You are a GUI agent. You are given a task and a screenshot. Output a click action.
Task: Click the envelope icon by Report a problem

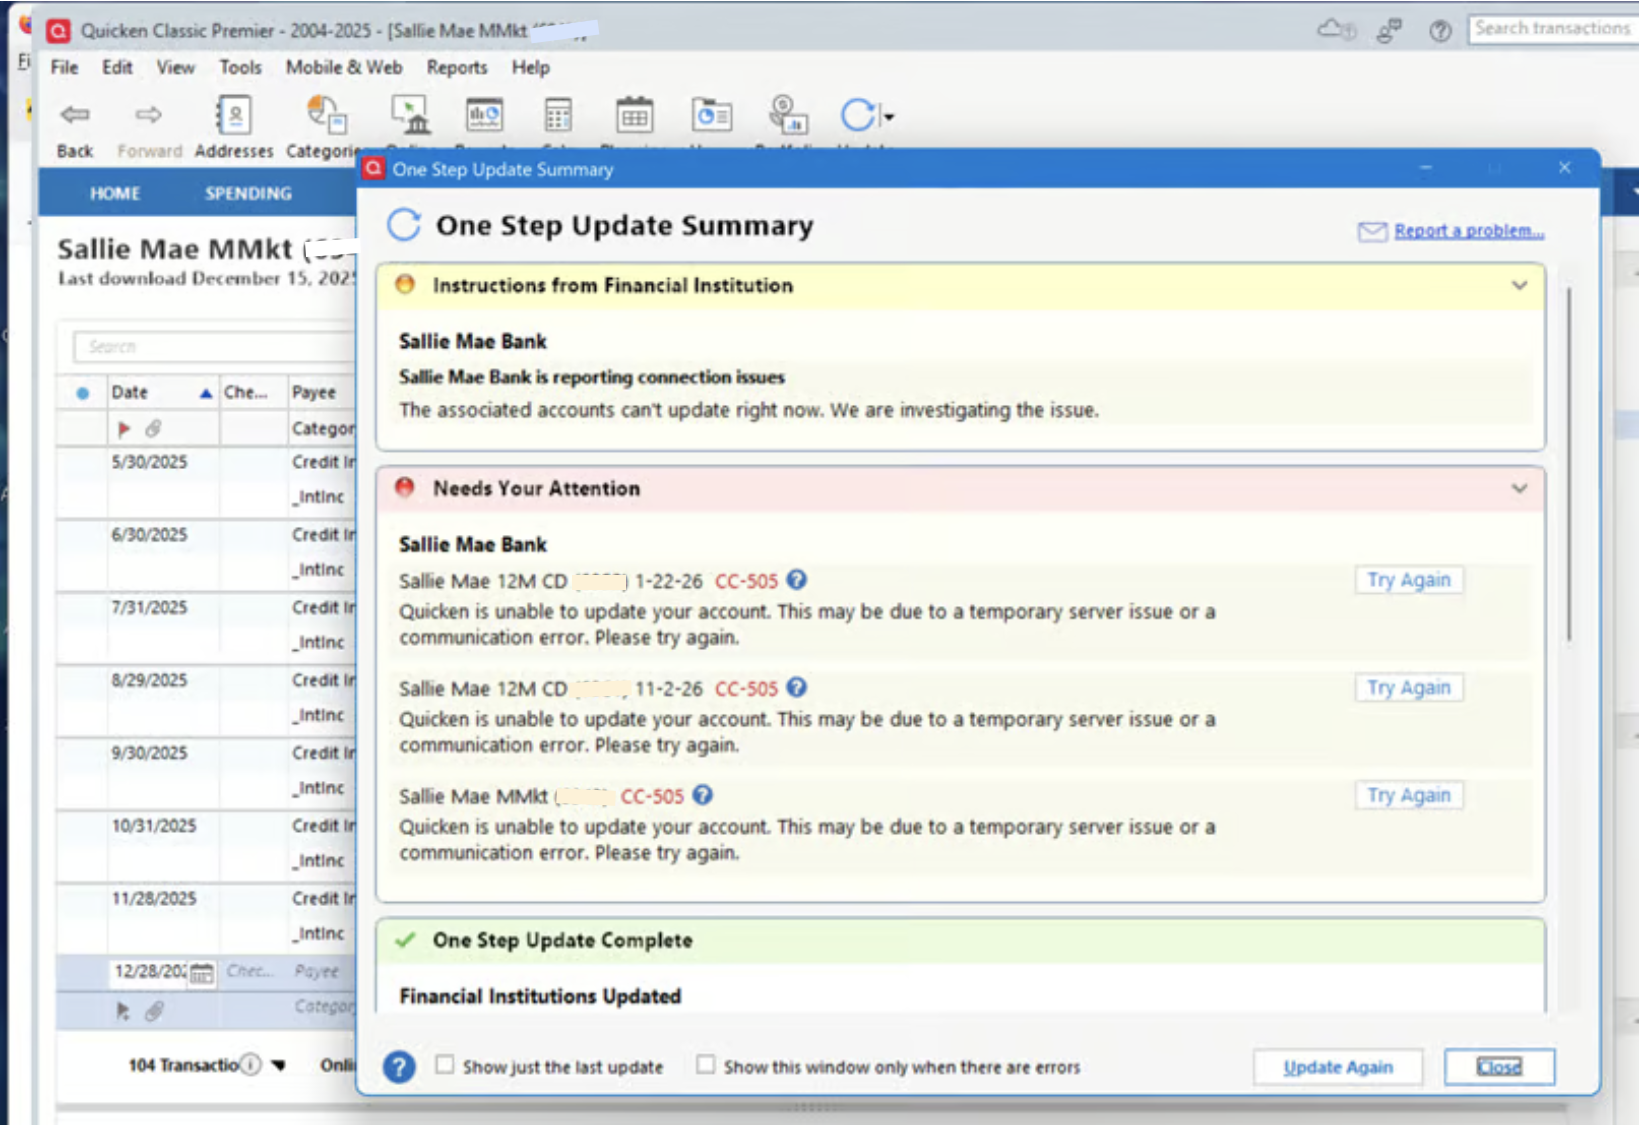click(1372, 232)
